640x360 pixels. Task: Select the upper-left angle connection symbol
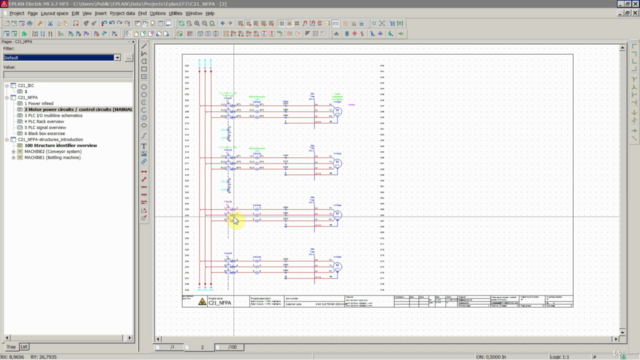click(x=634, y=46)
